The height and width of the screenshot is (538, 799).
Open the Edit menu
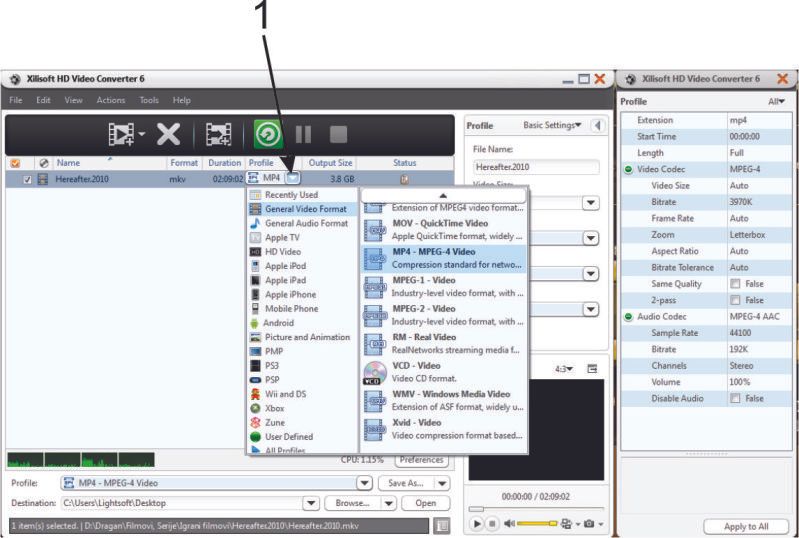point(43,100)
